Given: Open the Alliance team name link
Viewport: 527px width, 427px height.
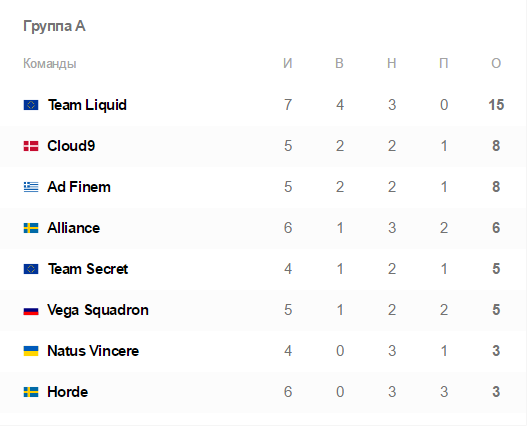Looking at the screenshot, I should (74, 228).
